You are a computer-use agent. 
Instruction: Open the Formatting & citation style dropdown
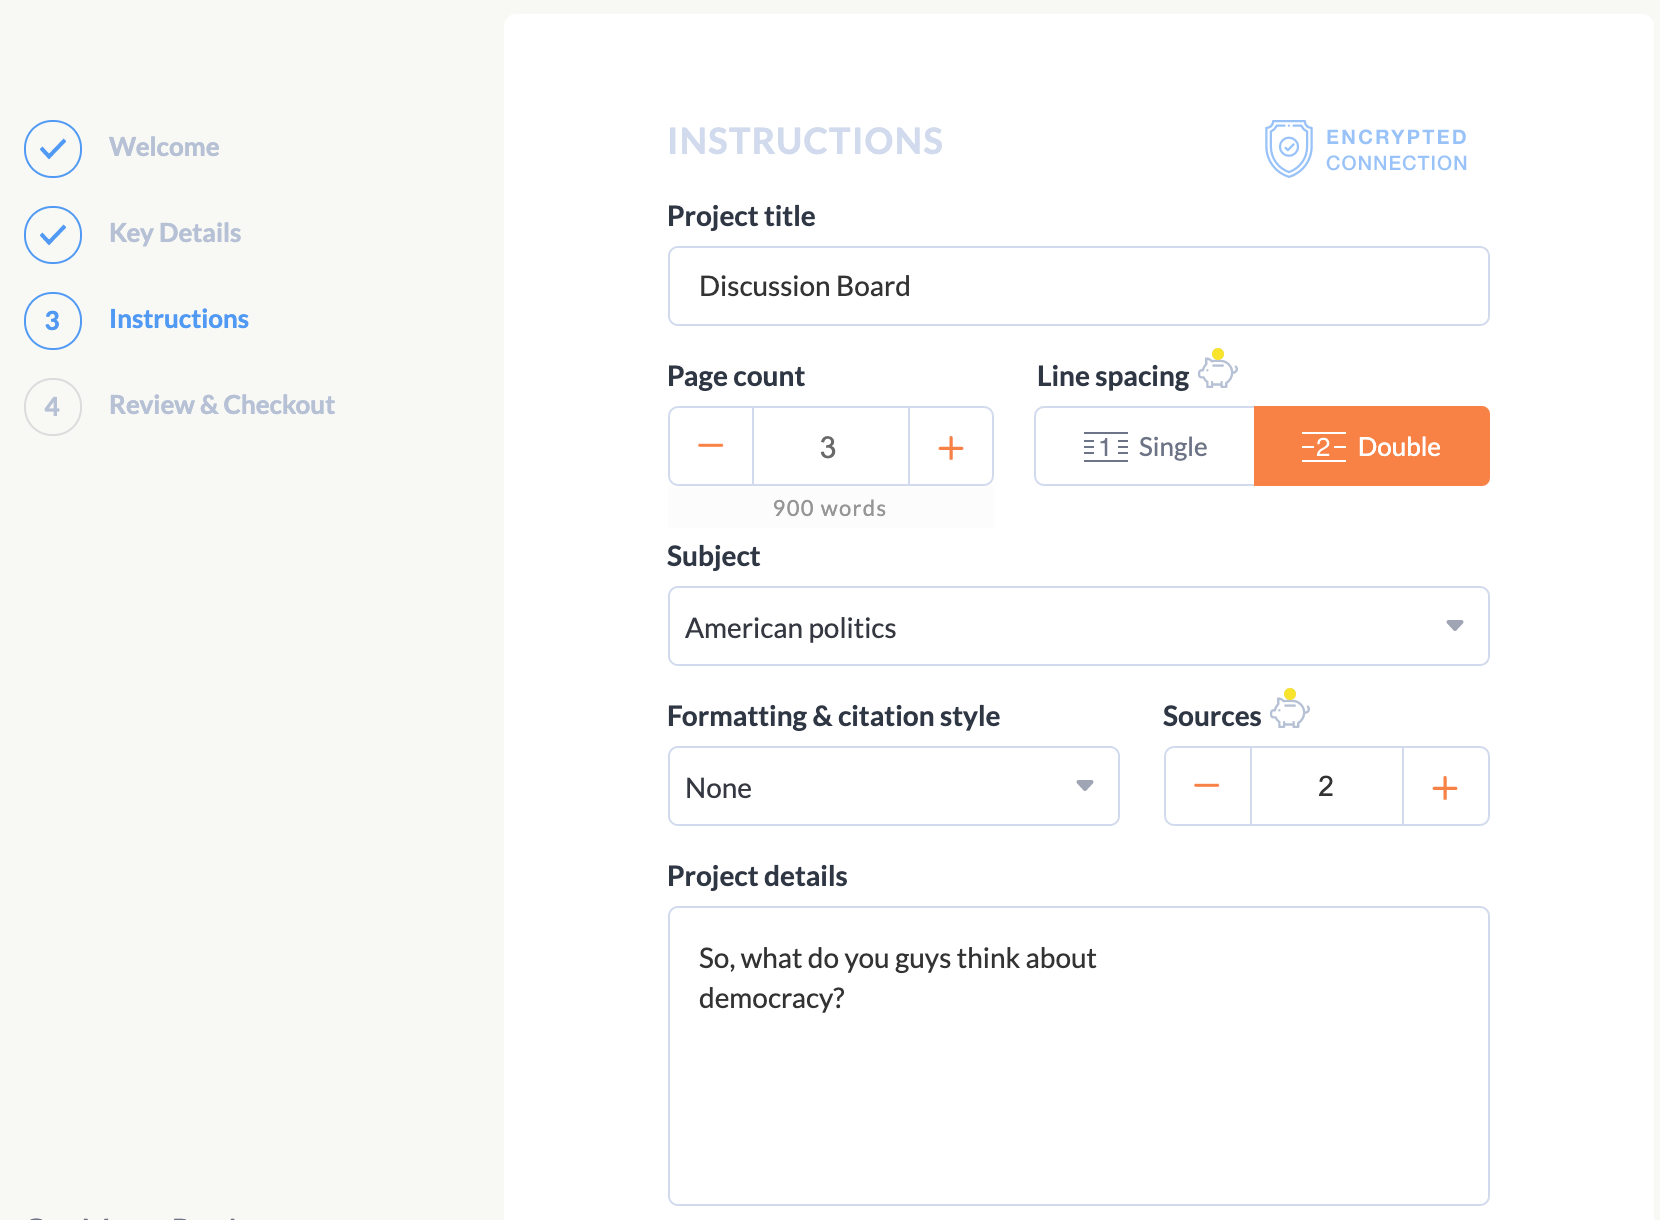[893, 787]
